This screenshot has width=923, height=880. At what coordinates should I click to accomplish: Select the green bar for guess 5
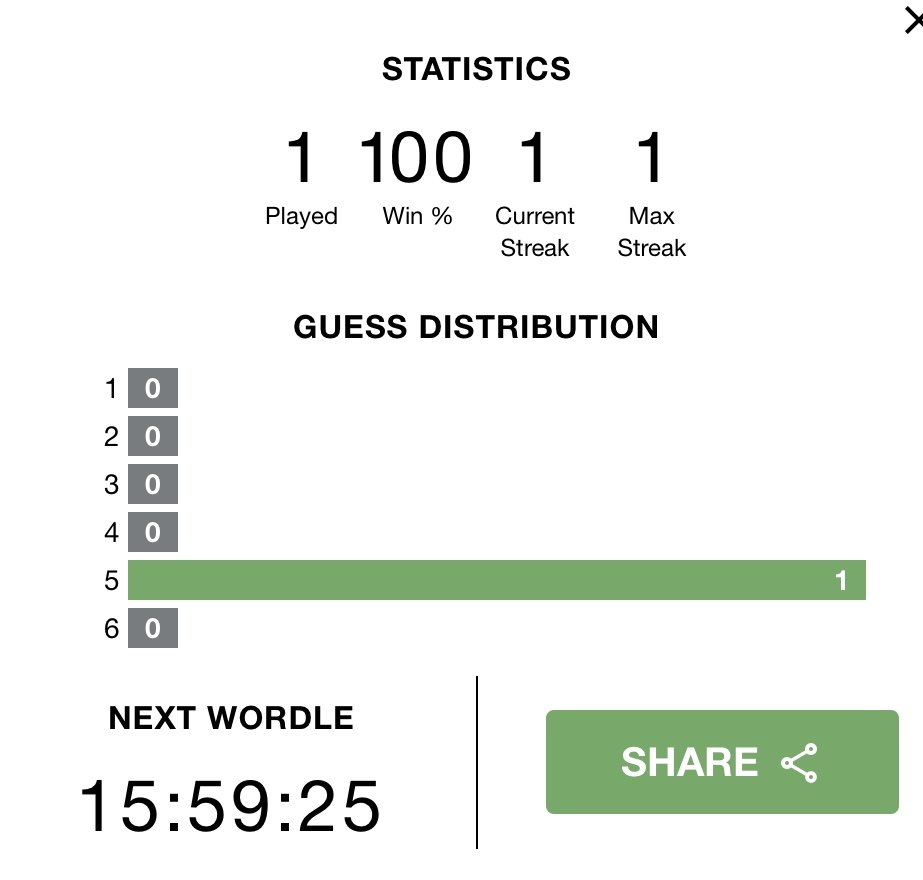497,580
